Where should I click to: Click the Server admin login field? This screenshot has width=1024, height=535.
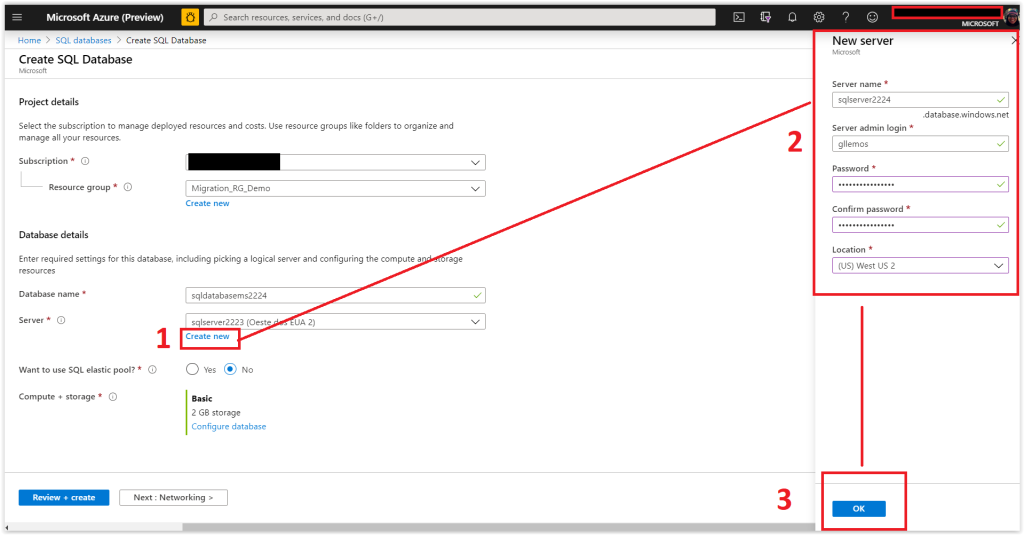(x=920, y=144)
